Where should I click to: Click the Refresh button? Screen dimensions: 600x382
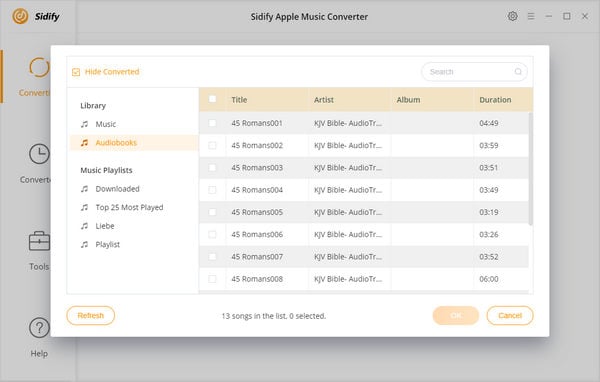[x=91, y=315]
